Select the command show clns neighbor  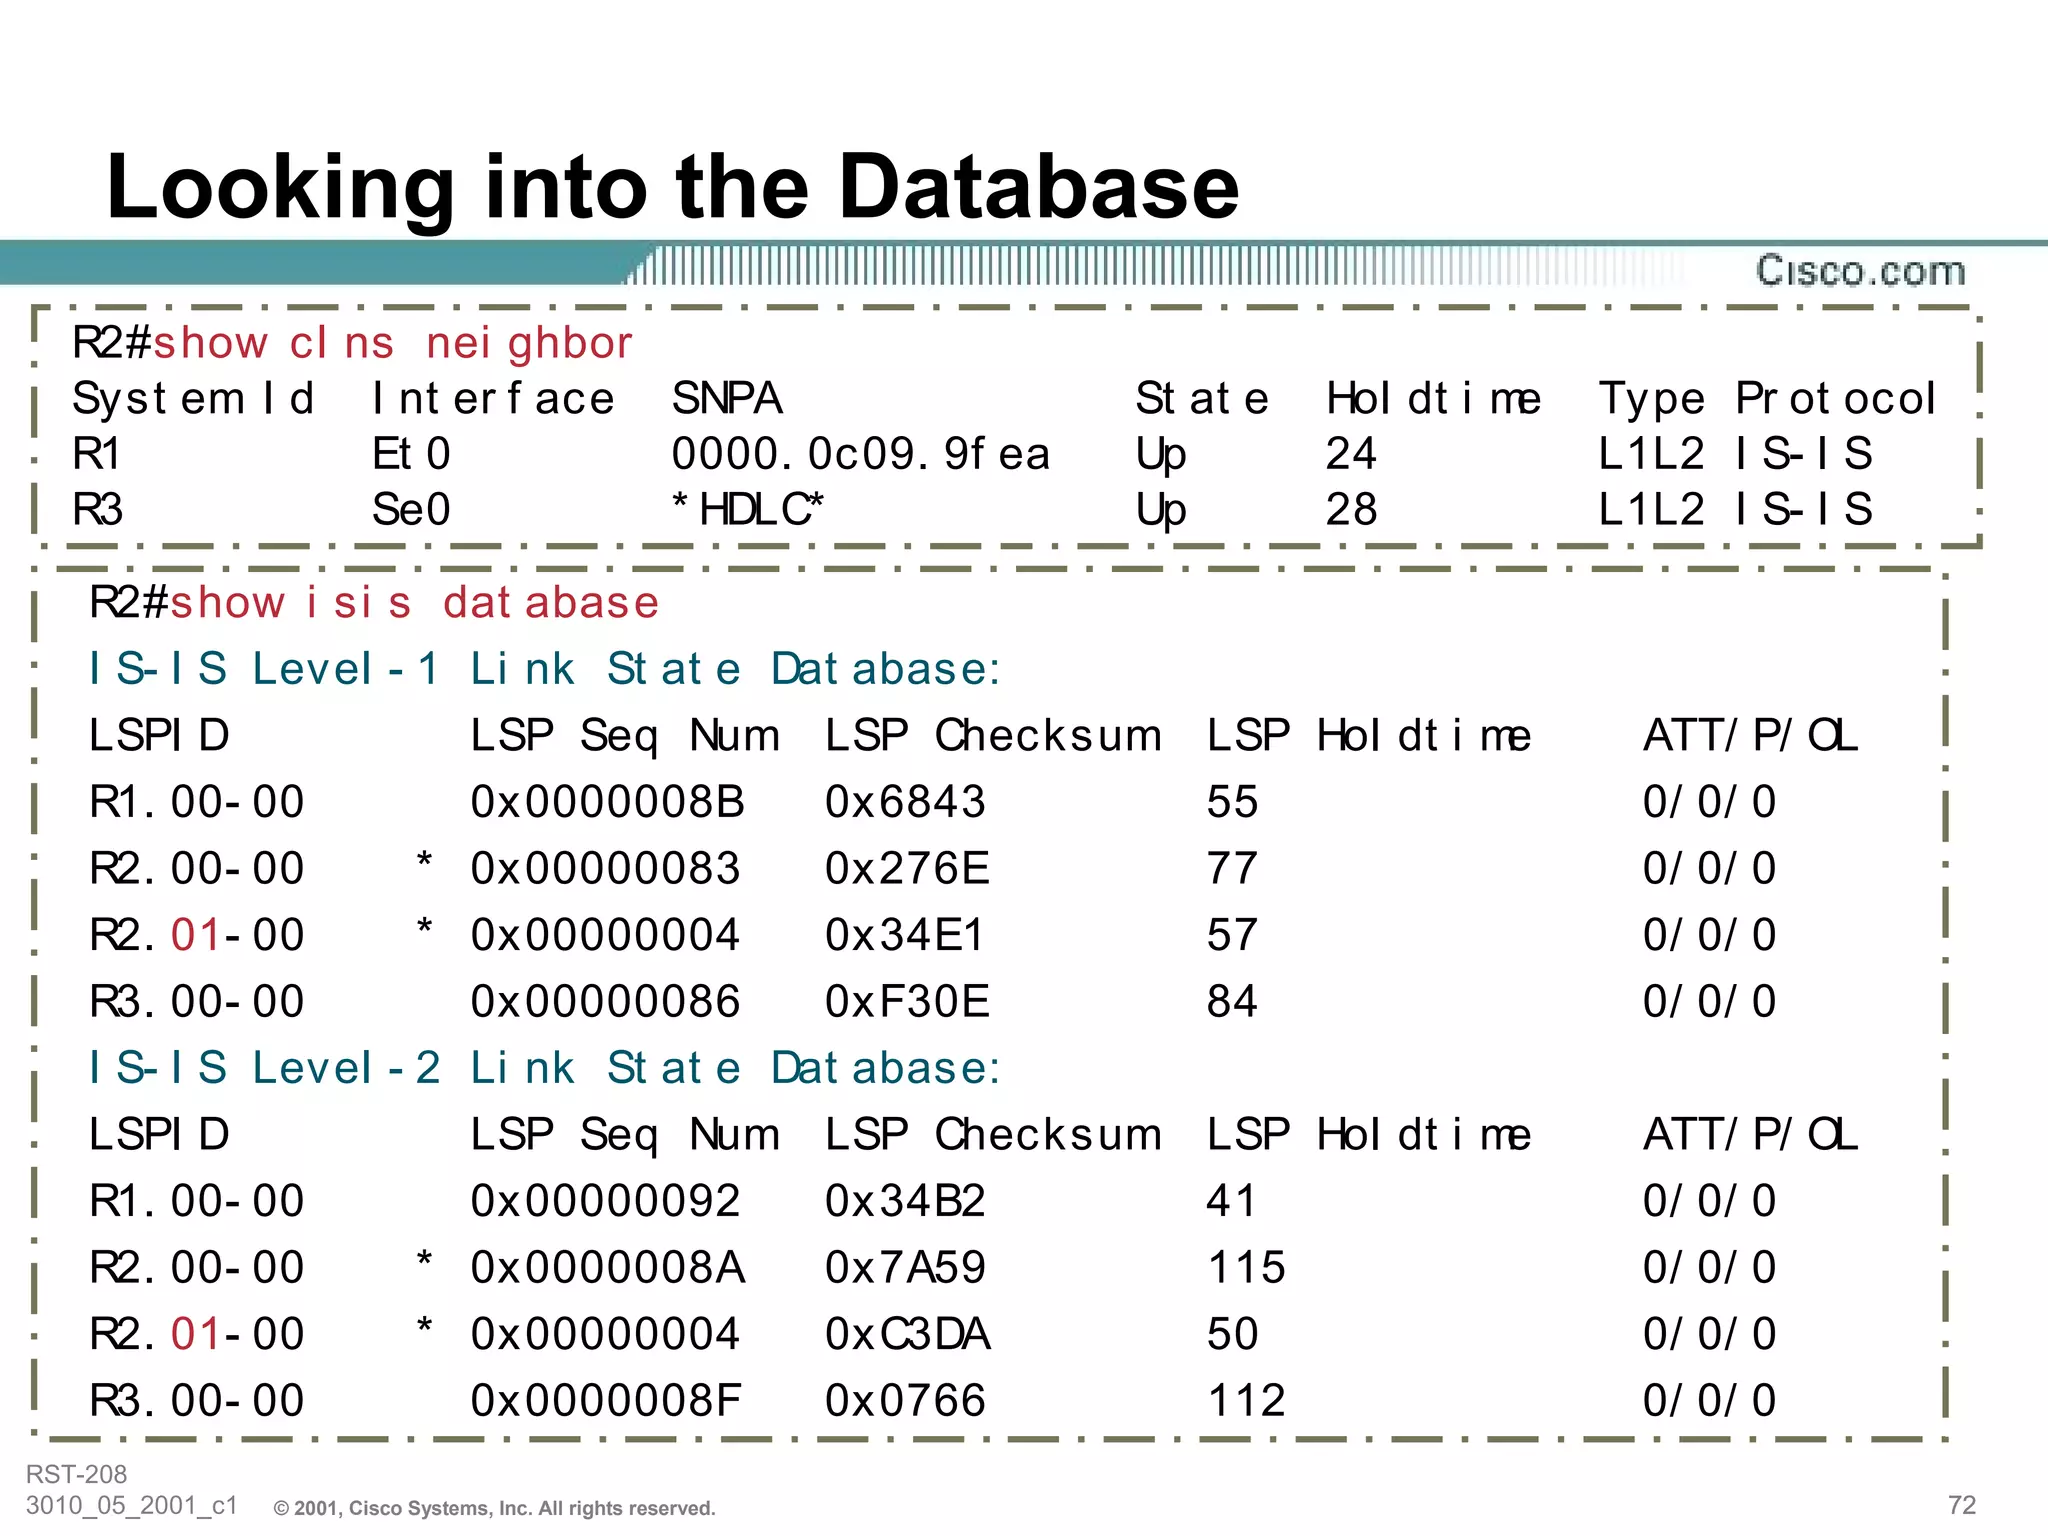click(393, 343)
